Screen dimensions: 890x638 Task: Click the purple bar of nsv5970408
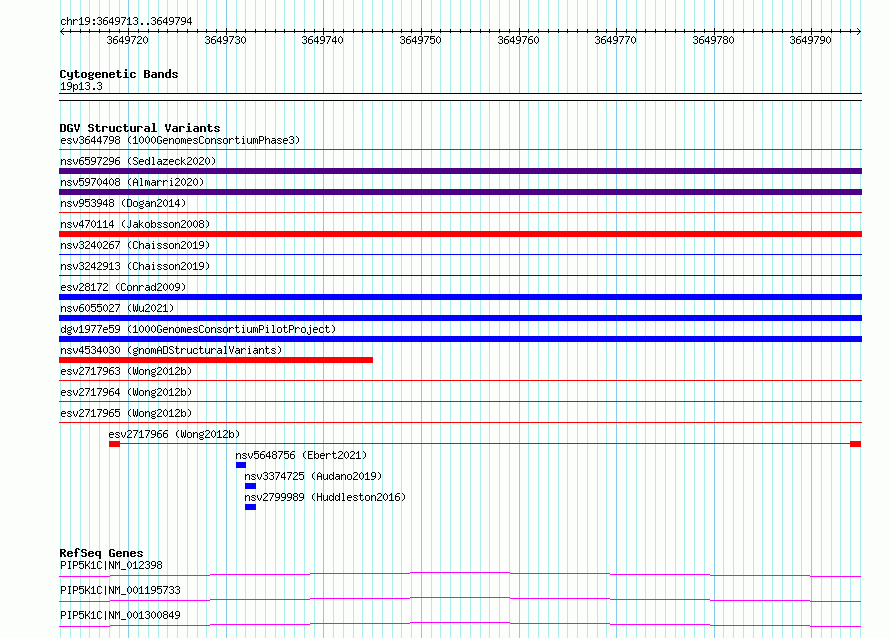460,192
